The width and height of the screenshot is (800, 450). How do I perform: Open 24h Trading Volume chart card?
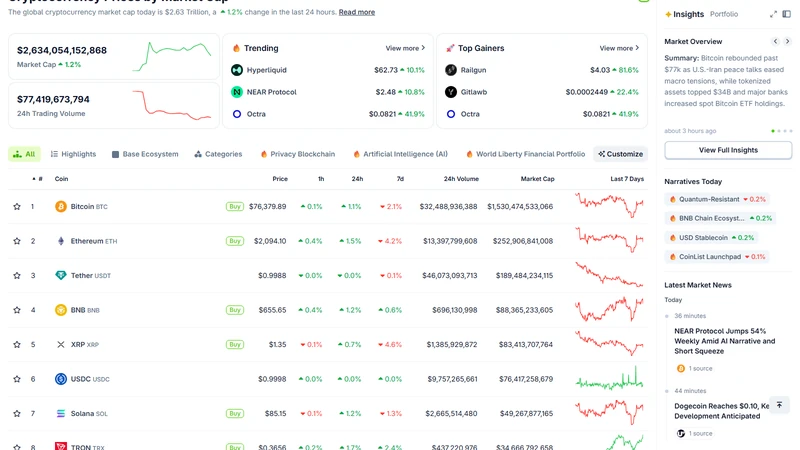pos(114,106)
